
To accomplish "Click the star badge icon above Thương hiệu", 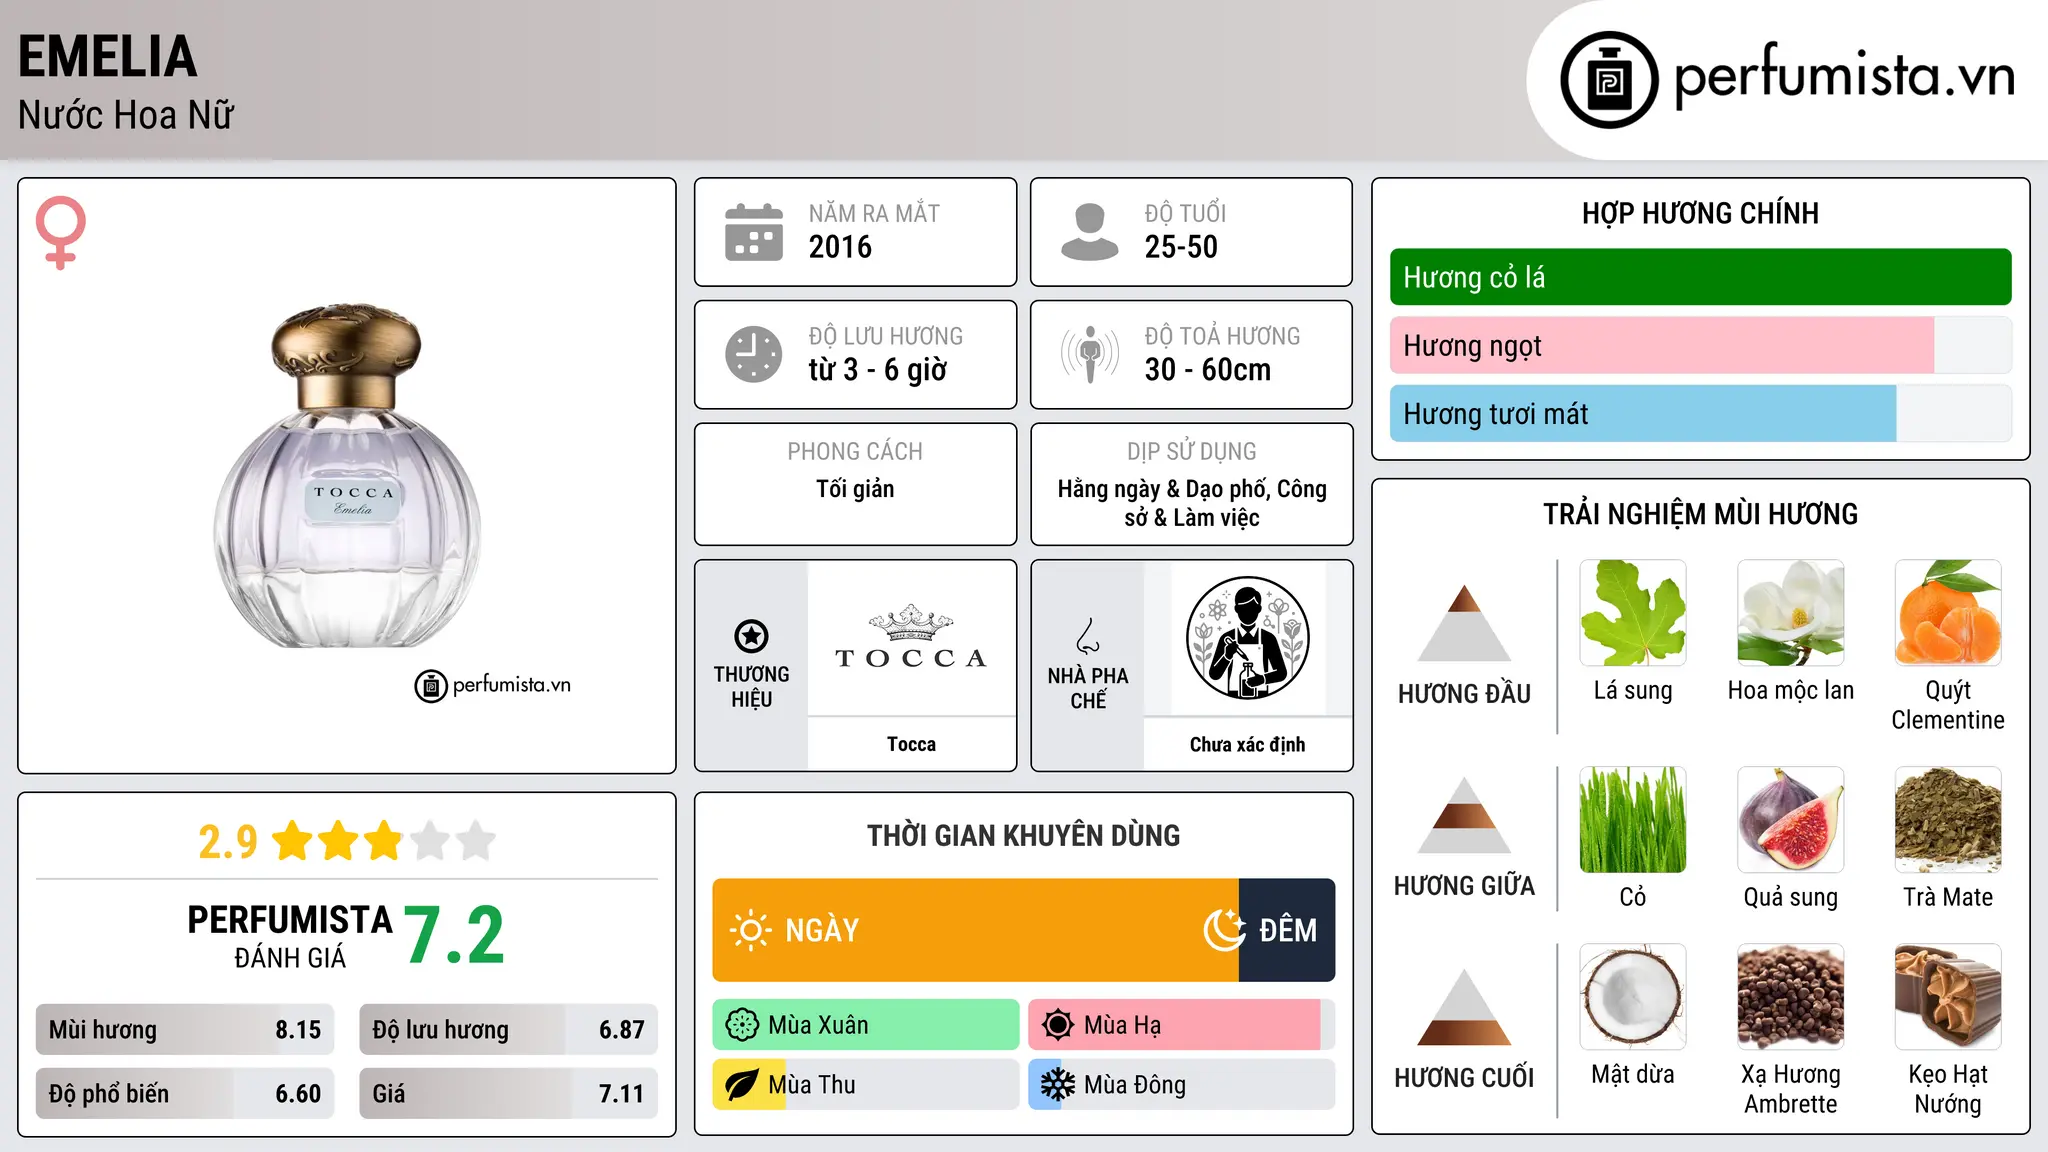I will [x=751, y=636].
